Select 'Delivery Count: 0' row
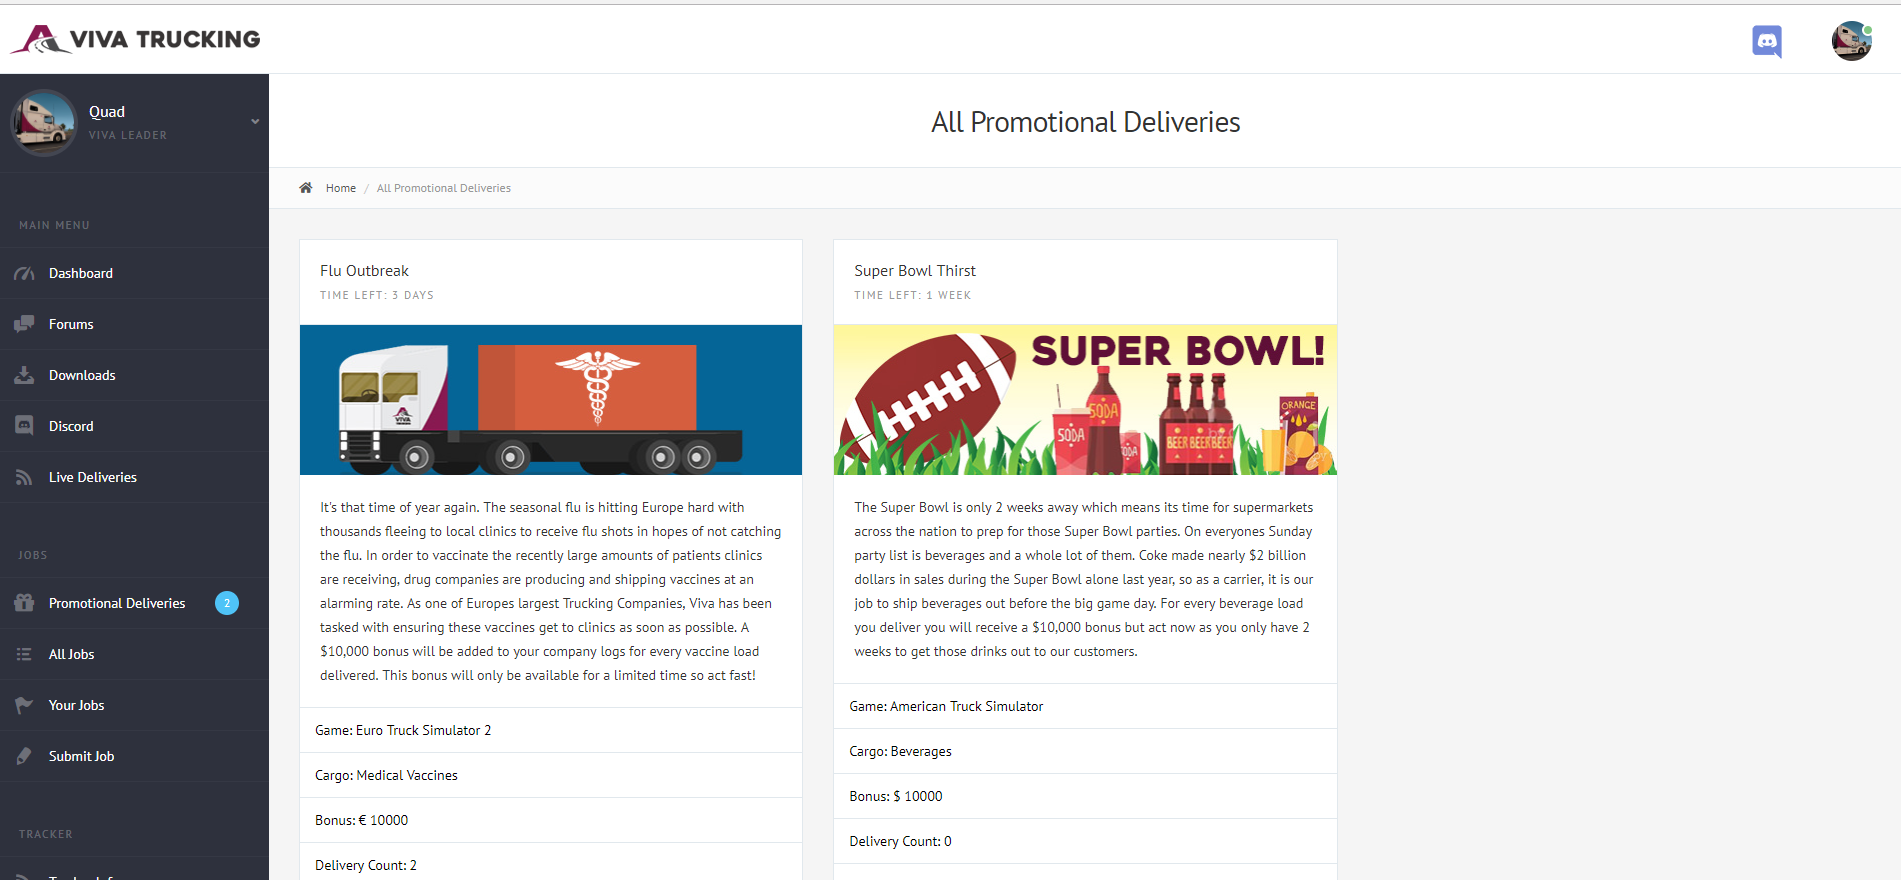Viewport: 1901px width, 880px height. click(x=1085, y=841)
